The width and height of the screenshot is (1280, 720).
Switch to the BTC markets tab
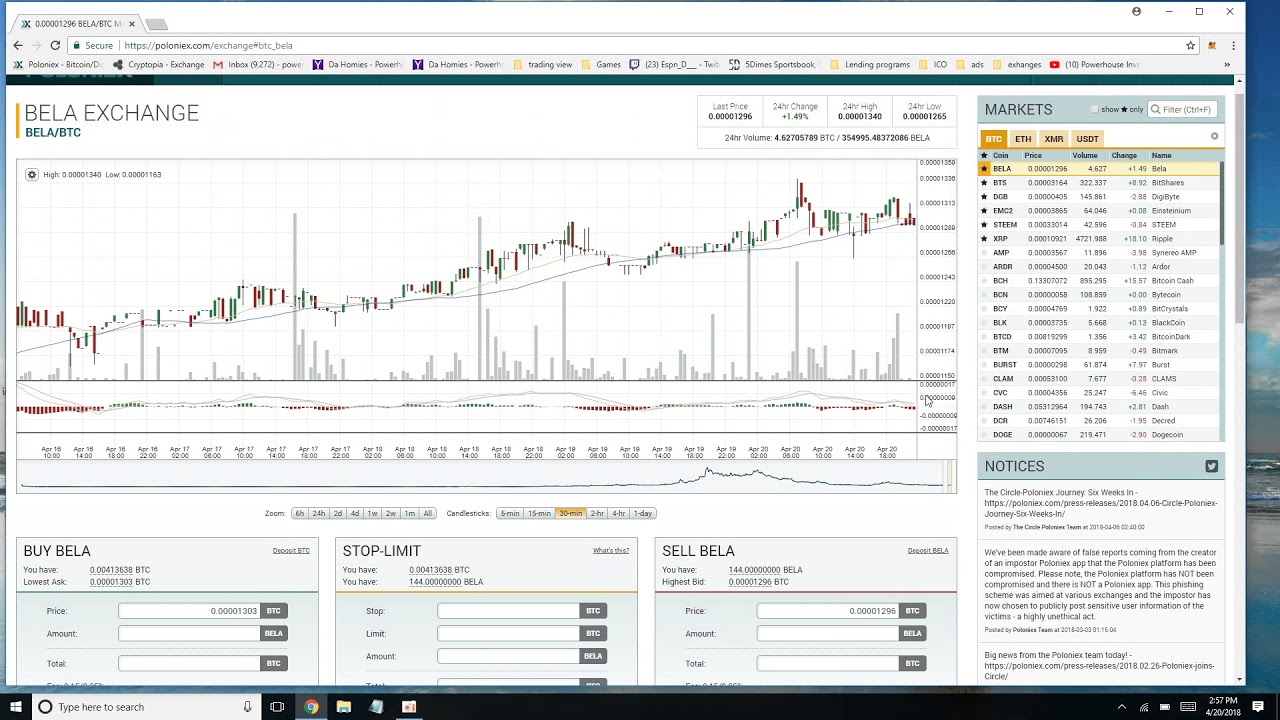click(993, 139)
